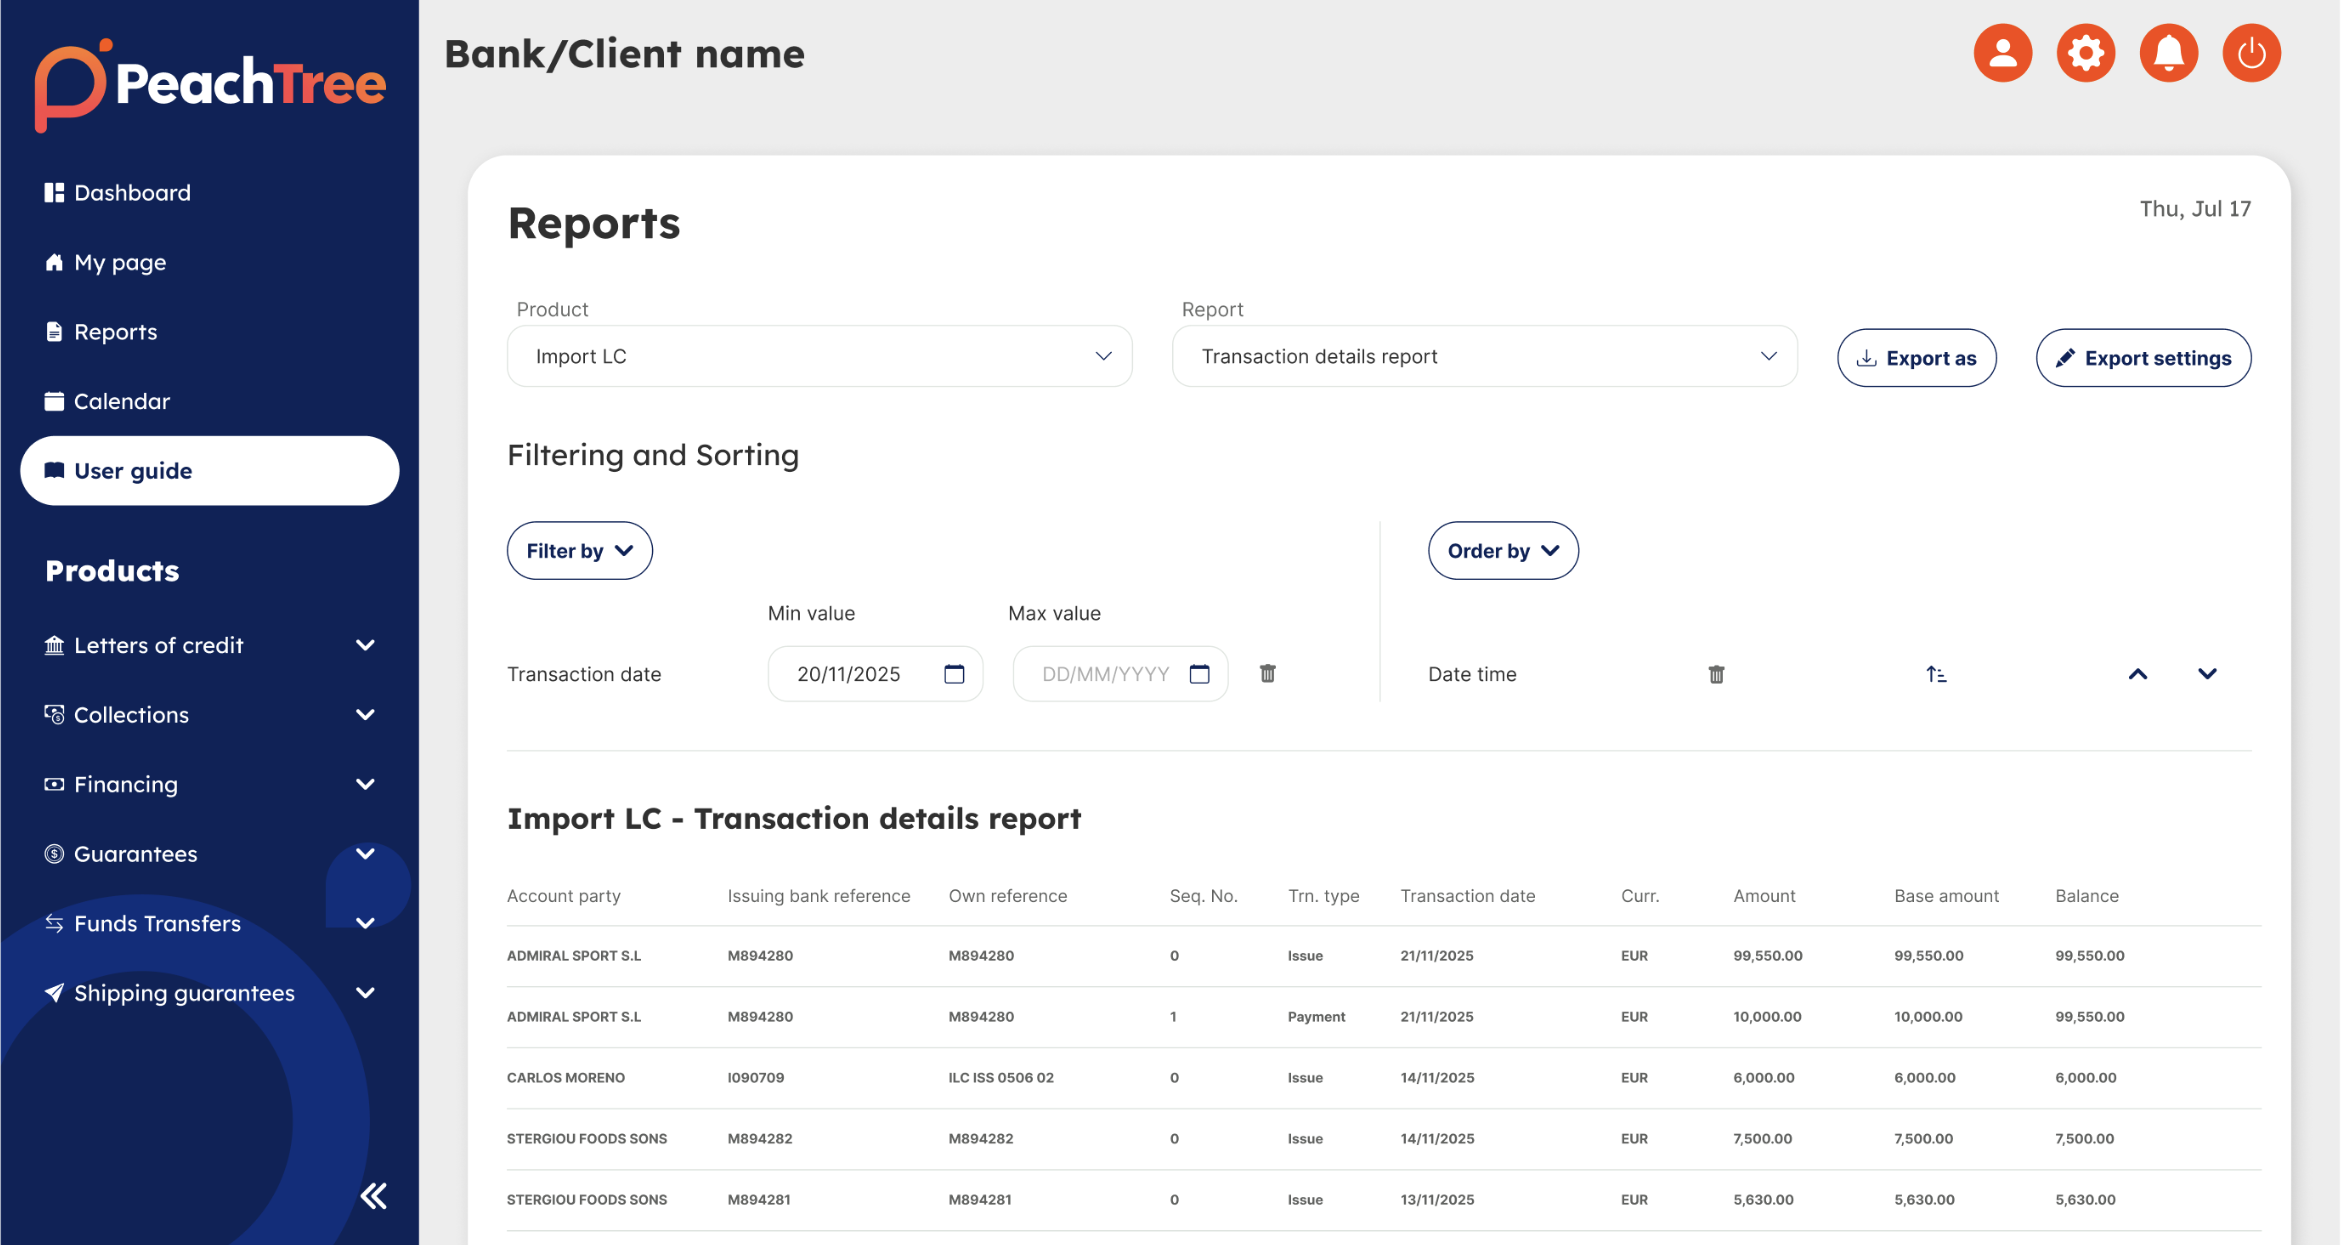Click the power logout icon

tap(2251, 53)
